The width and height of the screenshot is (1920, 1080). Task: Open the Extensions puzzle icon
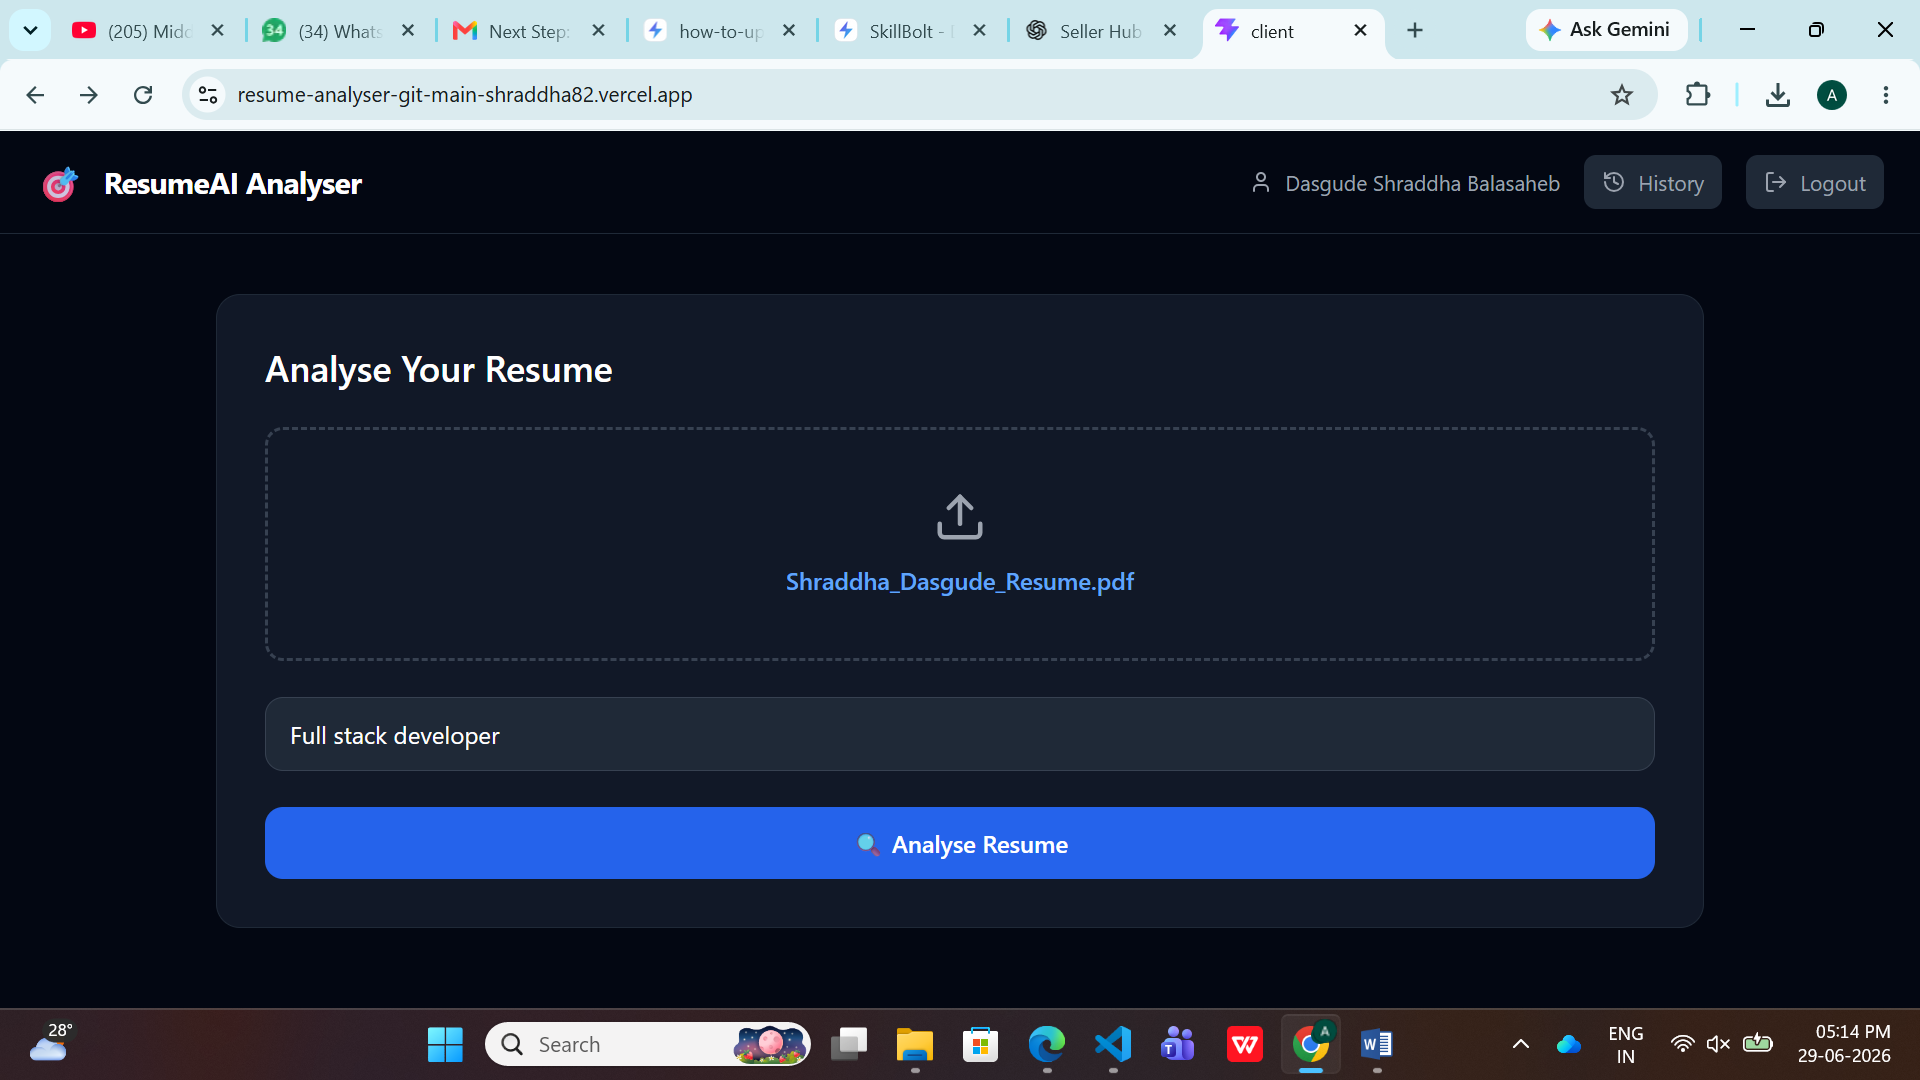[1698, 95]
